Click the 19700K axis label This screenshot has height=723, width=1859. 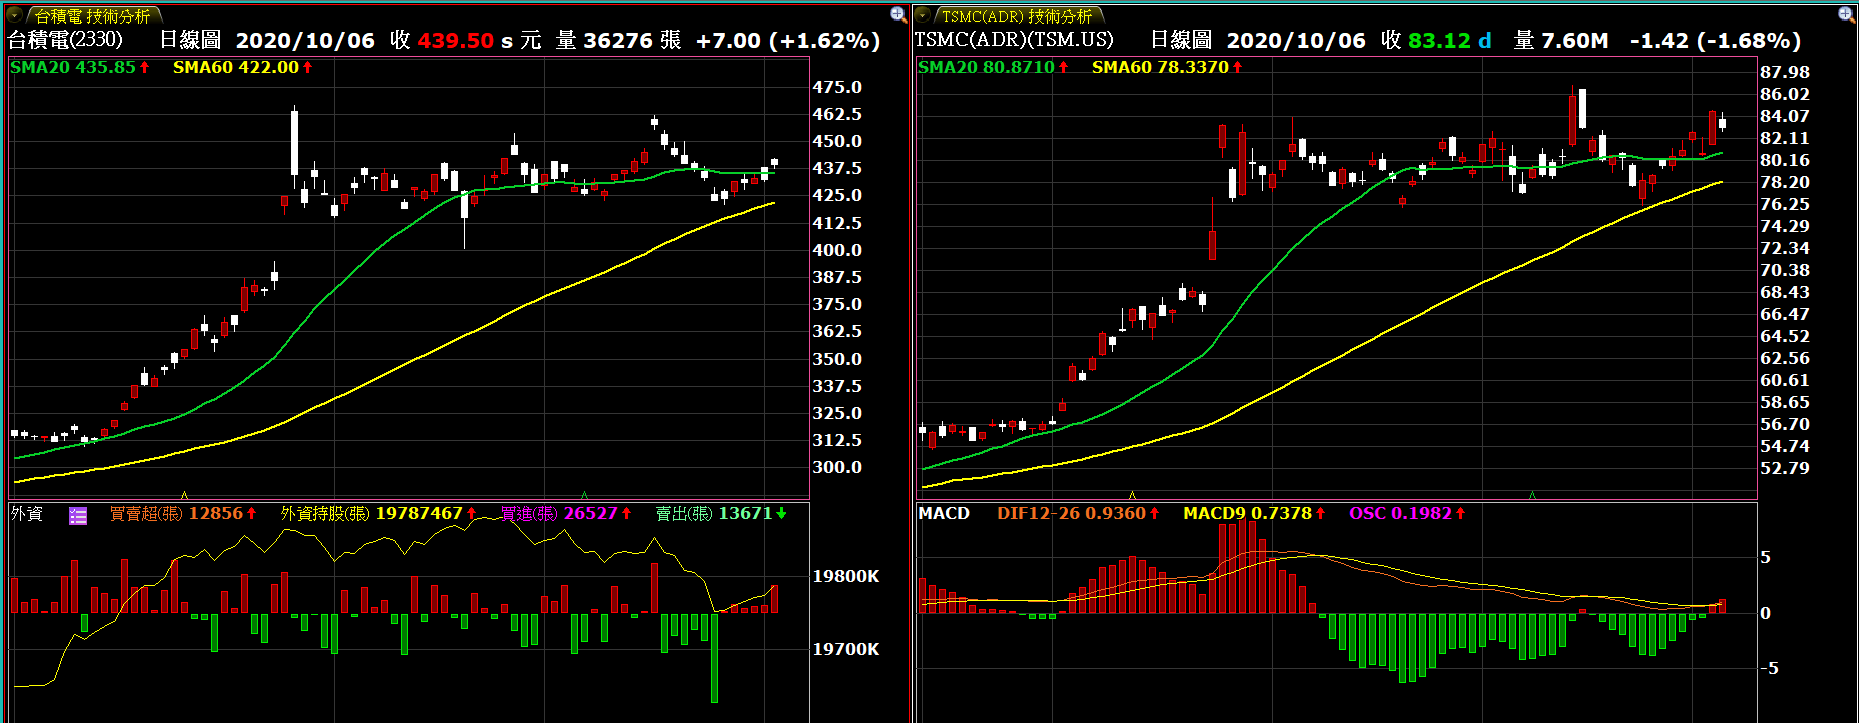[x=846, y=650]
